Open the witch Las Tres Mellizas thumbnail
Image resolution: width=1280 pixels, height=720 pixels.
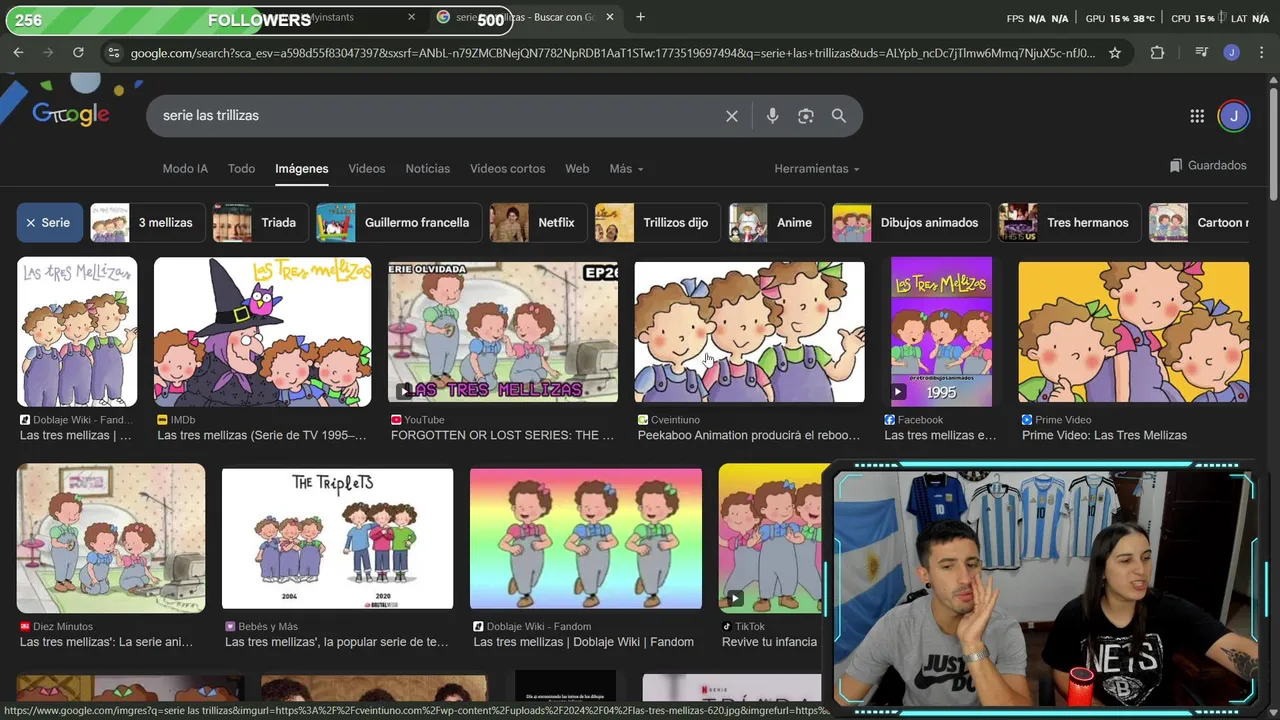(262, 332)
